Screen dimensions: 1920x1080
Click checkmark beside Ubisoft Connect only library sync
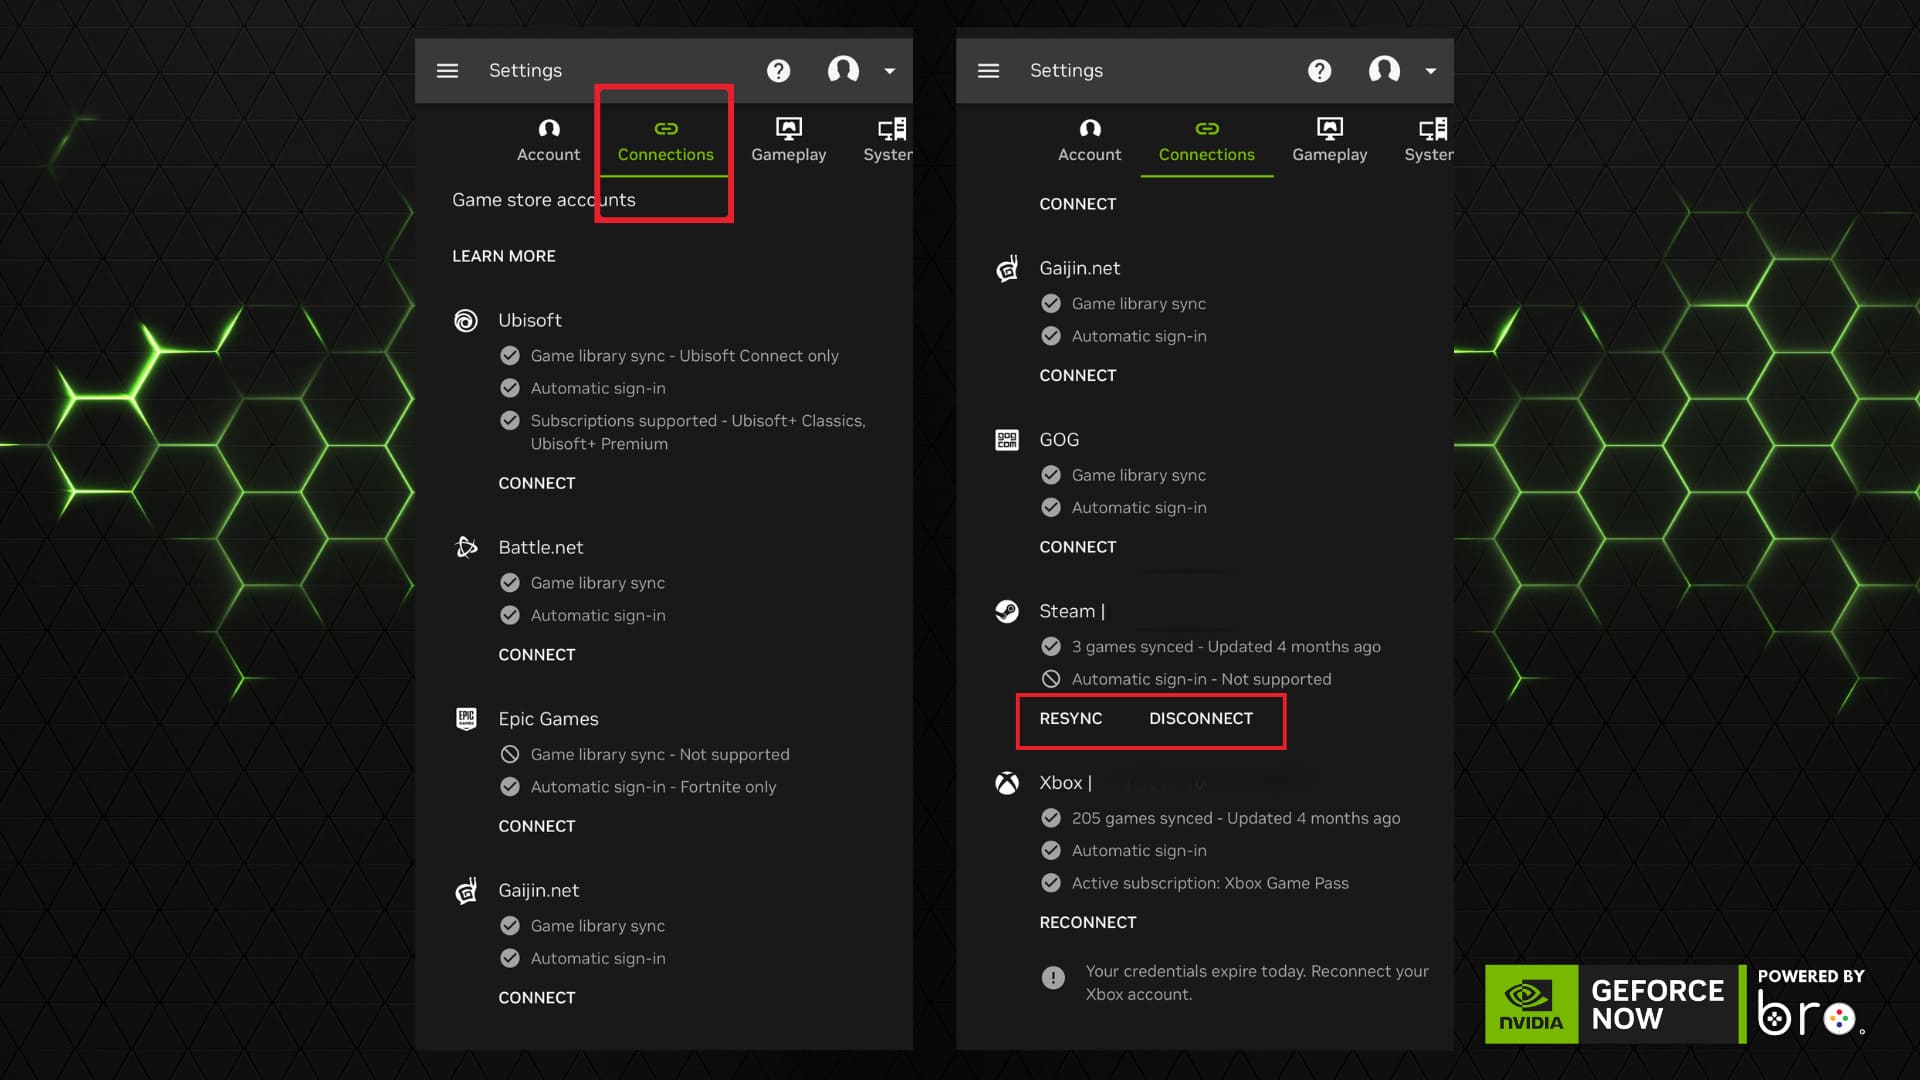509,355
